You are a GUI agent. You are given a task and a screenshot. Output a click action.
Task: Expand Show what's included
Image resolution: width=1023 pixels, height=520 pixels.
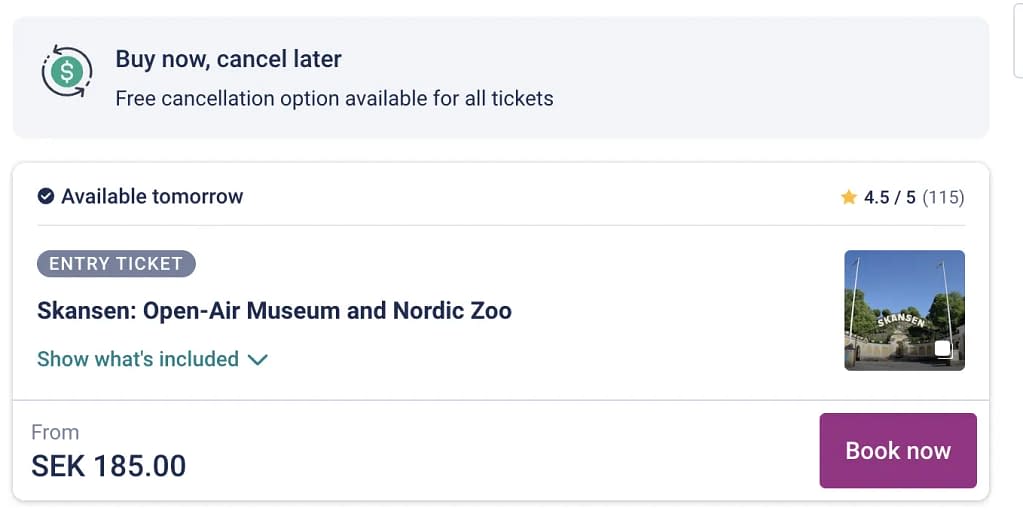pos(153,359)
